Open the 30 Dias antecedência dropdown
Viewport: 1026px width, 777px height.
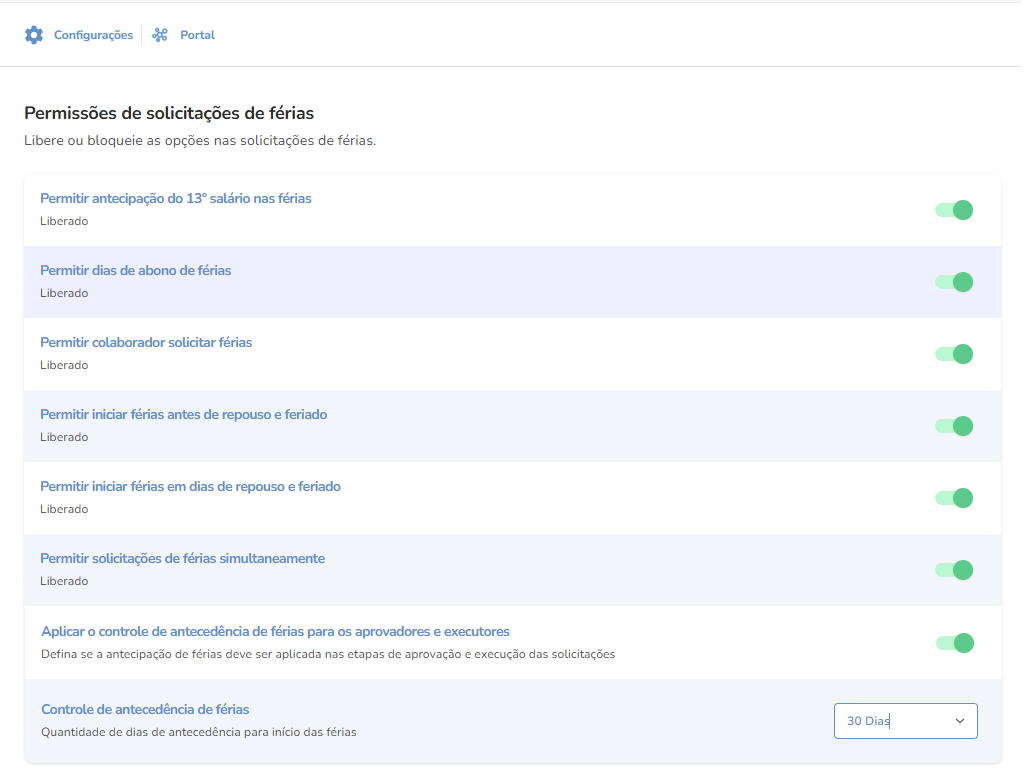click(x=906, y=721)
